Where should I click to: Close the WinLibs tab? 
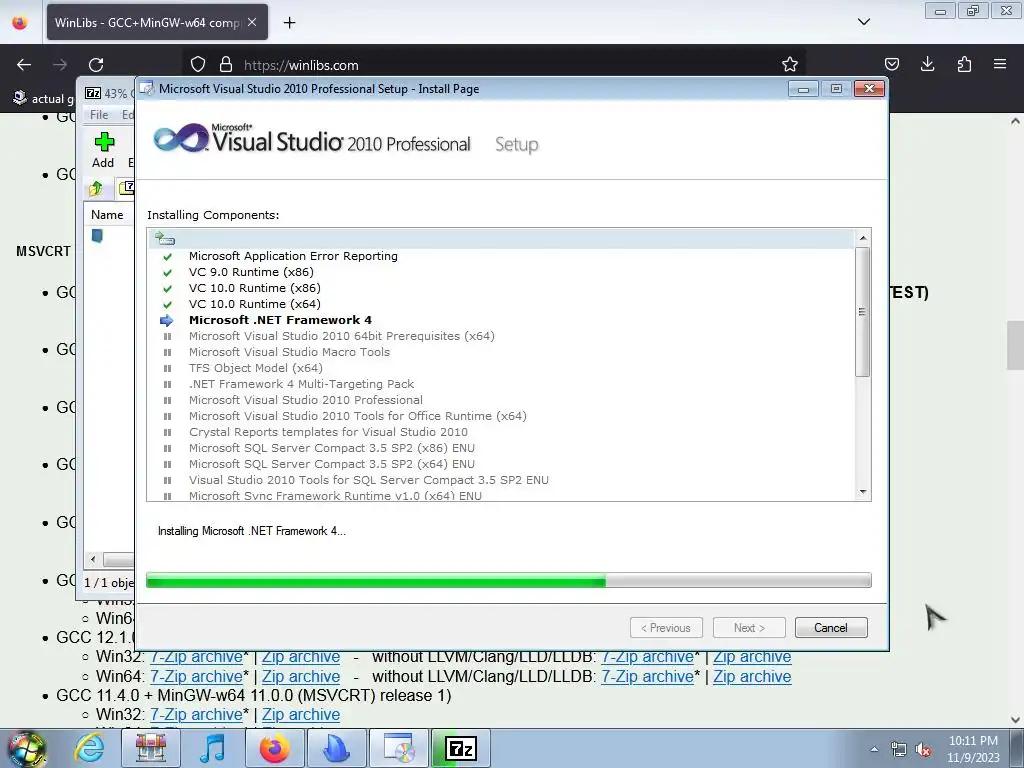pyautogui.click(x=252, y=22)
